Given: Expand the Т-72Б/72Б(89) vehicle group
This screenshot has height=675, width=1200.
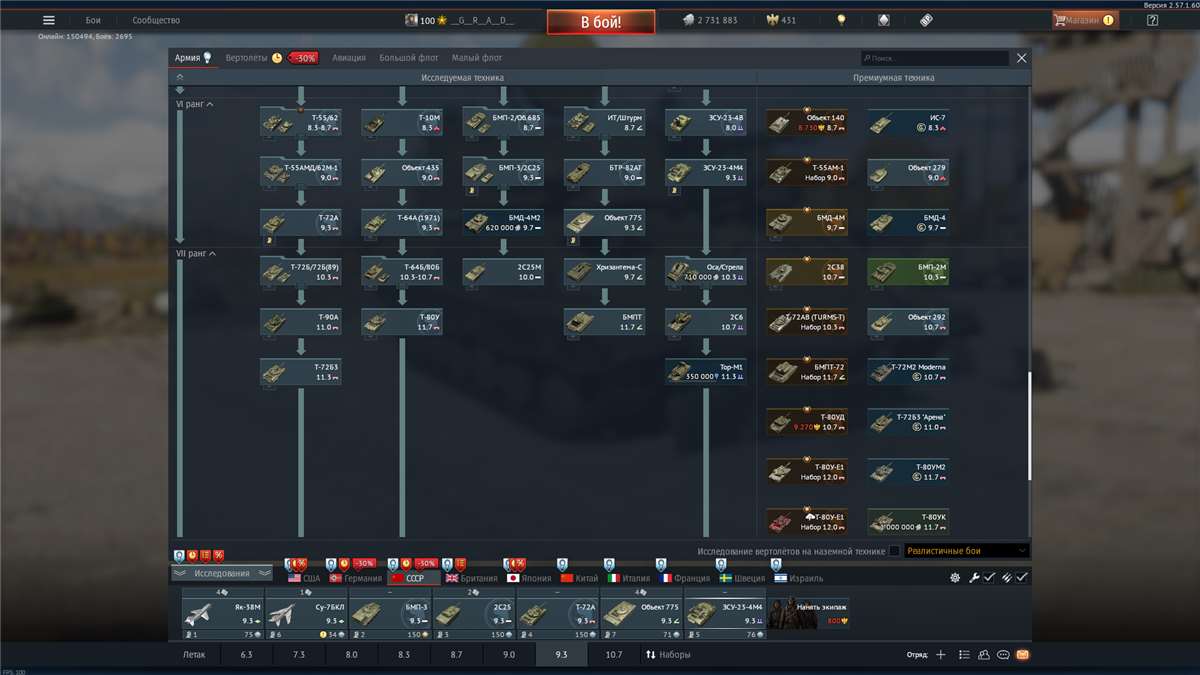Looking at the screenshot, I should click(x=300, y=272).
